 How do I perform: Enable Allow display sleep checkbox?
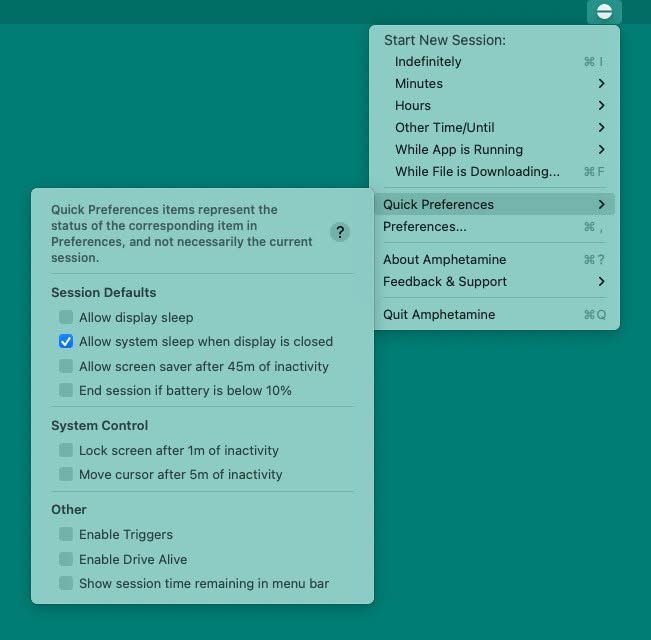66,317
